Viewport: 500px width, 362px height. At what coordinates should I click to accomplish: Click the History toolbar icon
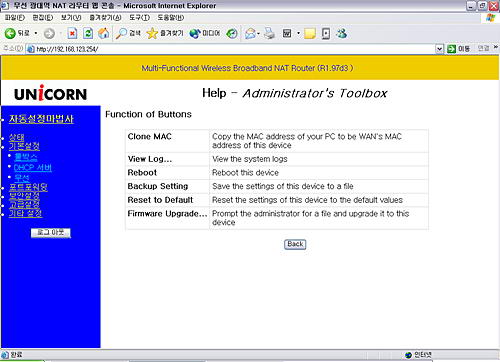click(x=232, y=33)
